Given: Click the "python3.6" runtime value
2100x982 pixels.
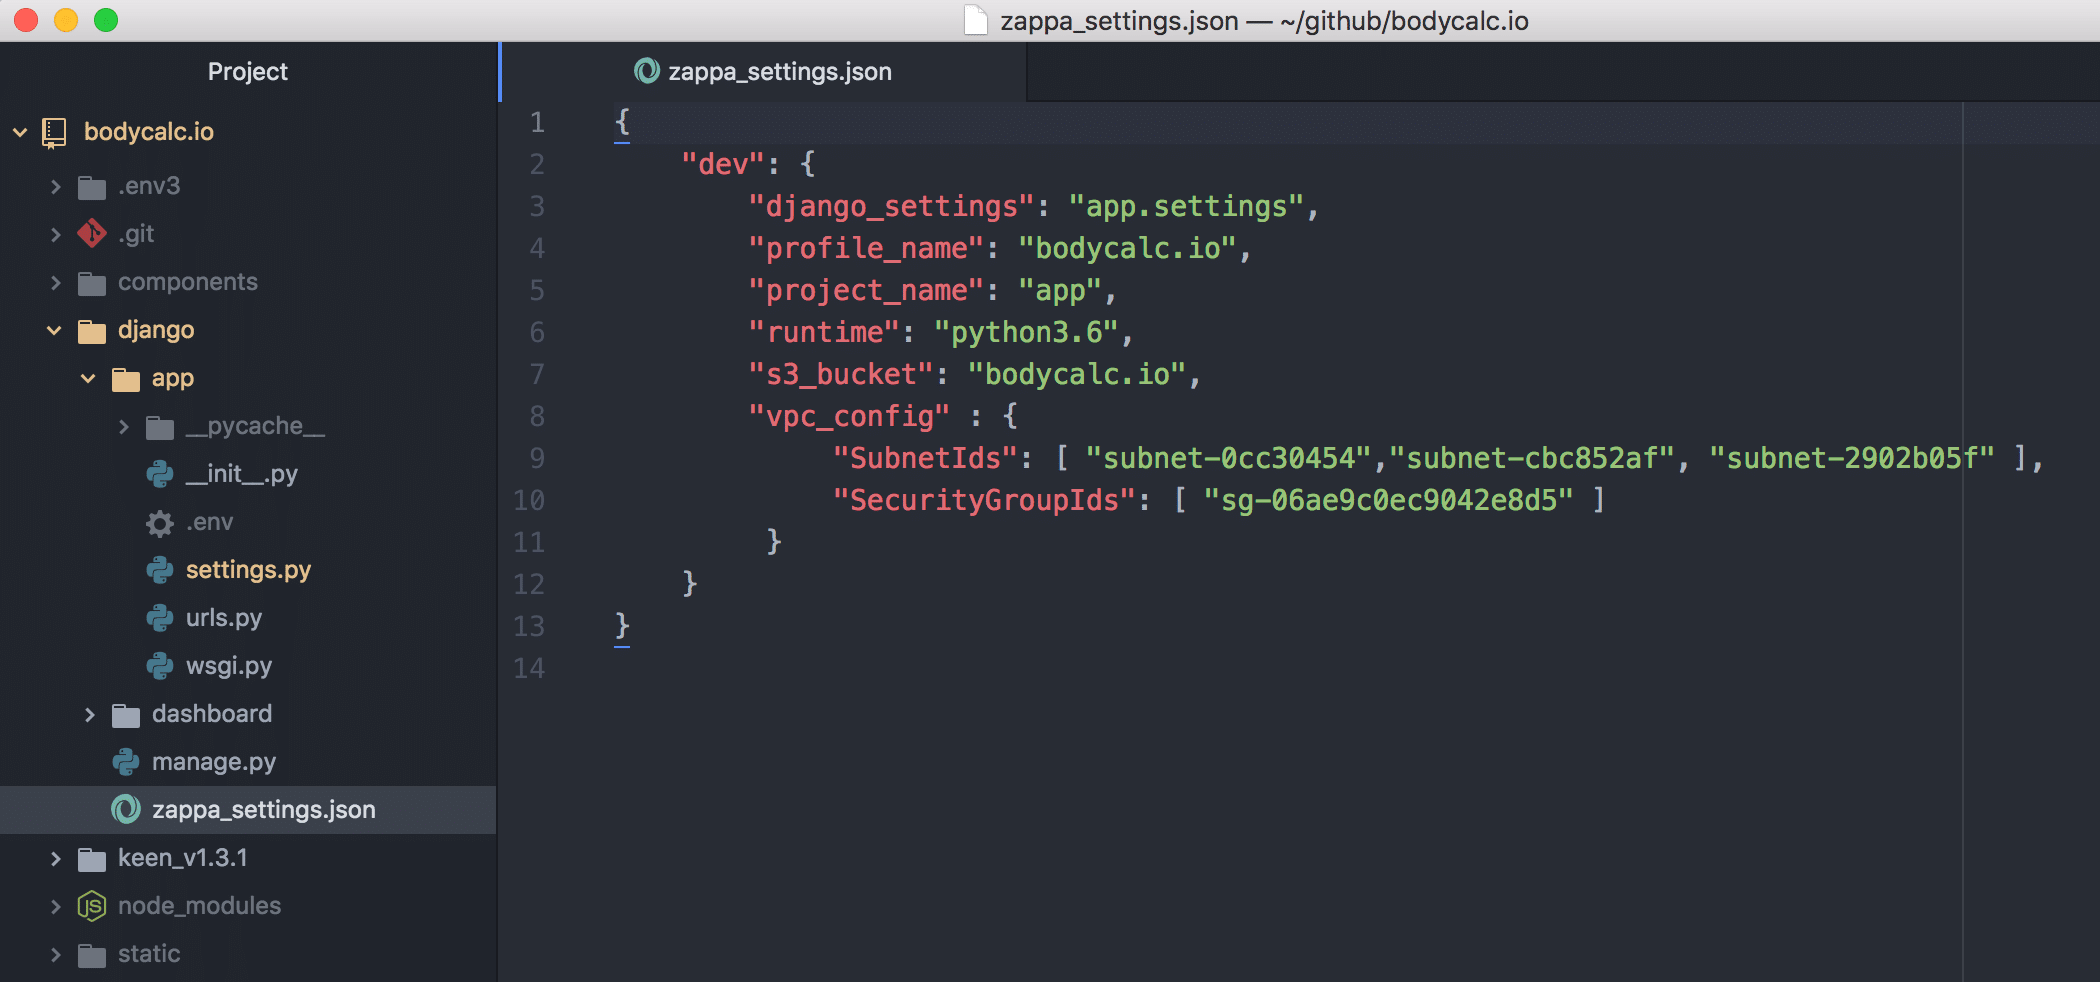Looking at the screenshot, I should (x=1027, y=332).
